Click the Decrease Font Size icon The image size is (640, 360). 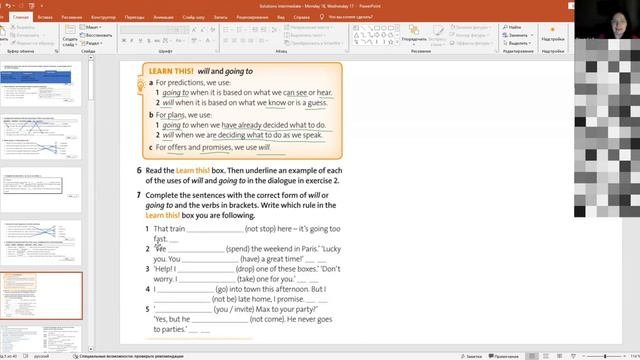(x=203, y=30)
